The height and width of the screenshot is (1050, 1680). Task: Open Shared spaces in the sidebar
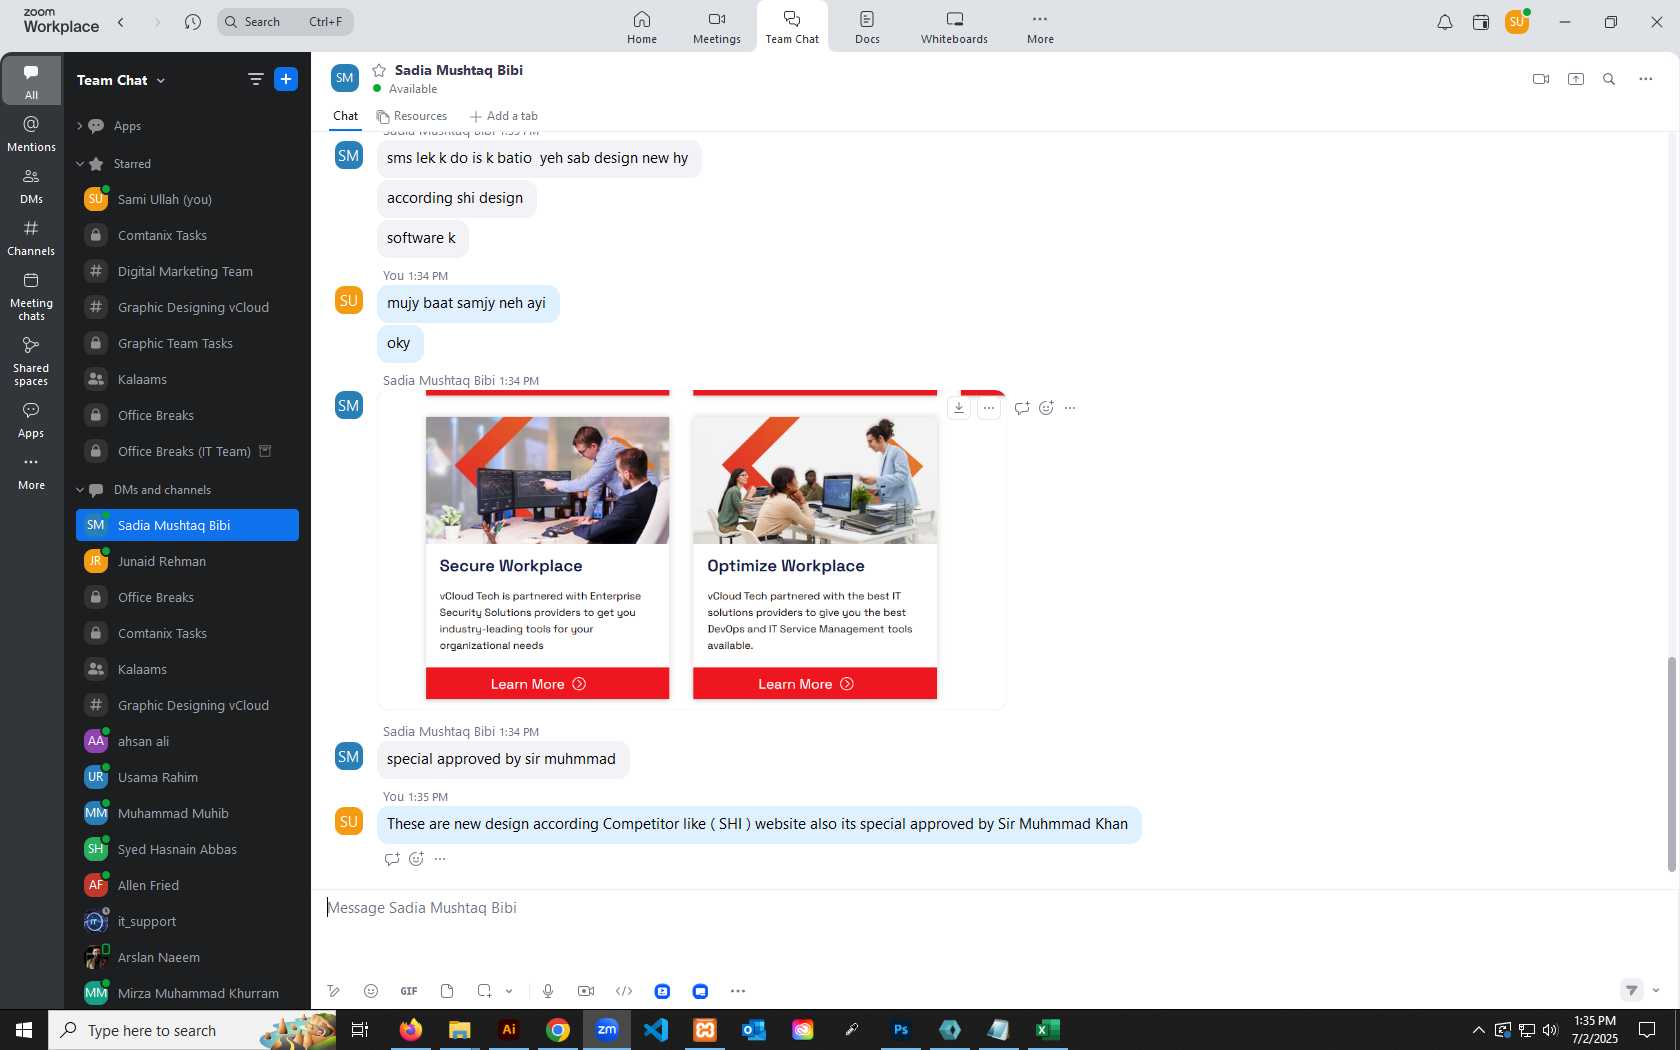coord(31,361)
